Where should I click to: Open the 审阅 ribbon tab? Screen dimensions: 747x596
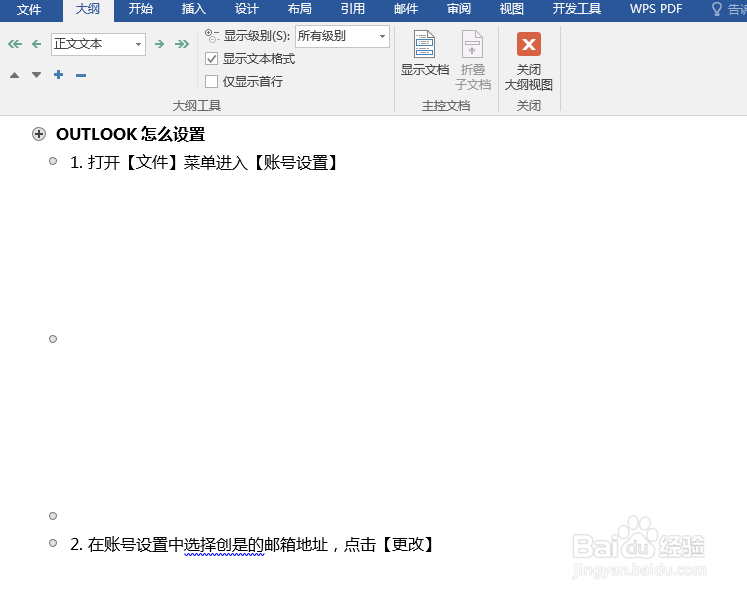pyautogui.click(x=459, y=9)
